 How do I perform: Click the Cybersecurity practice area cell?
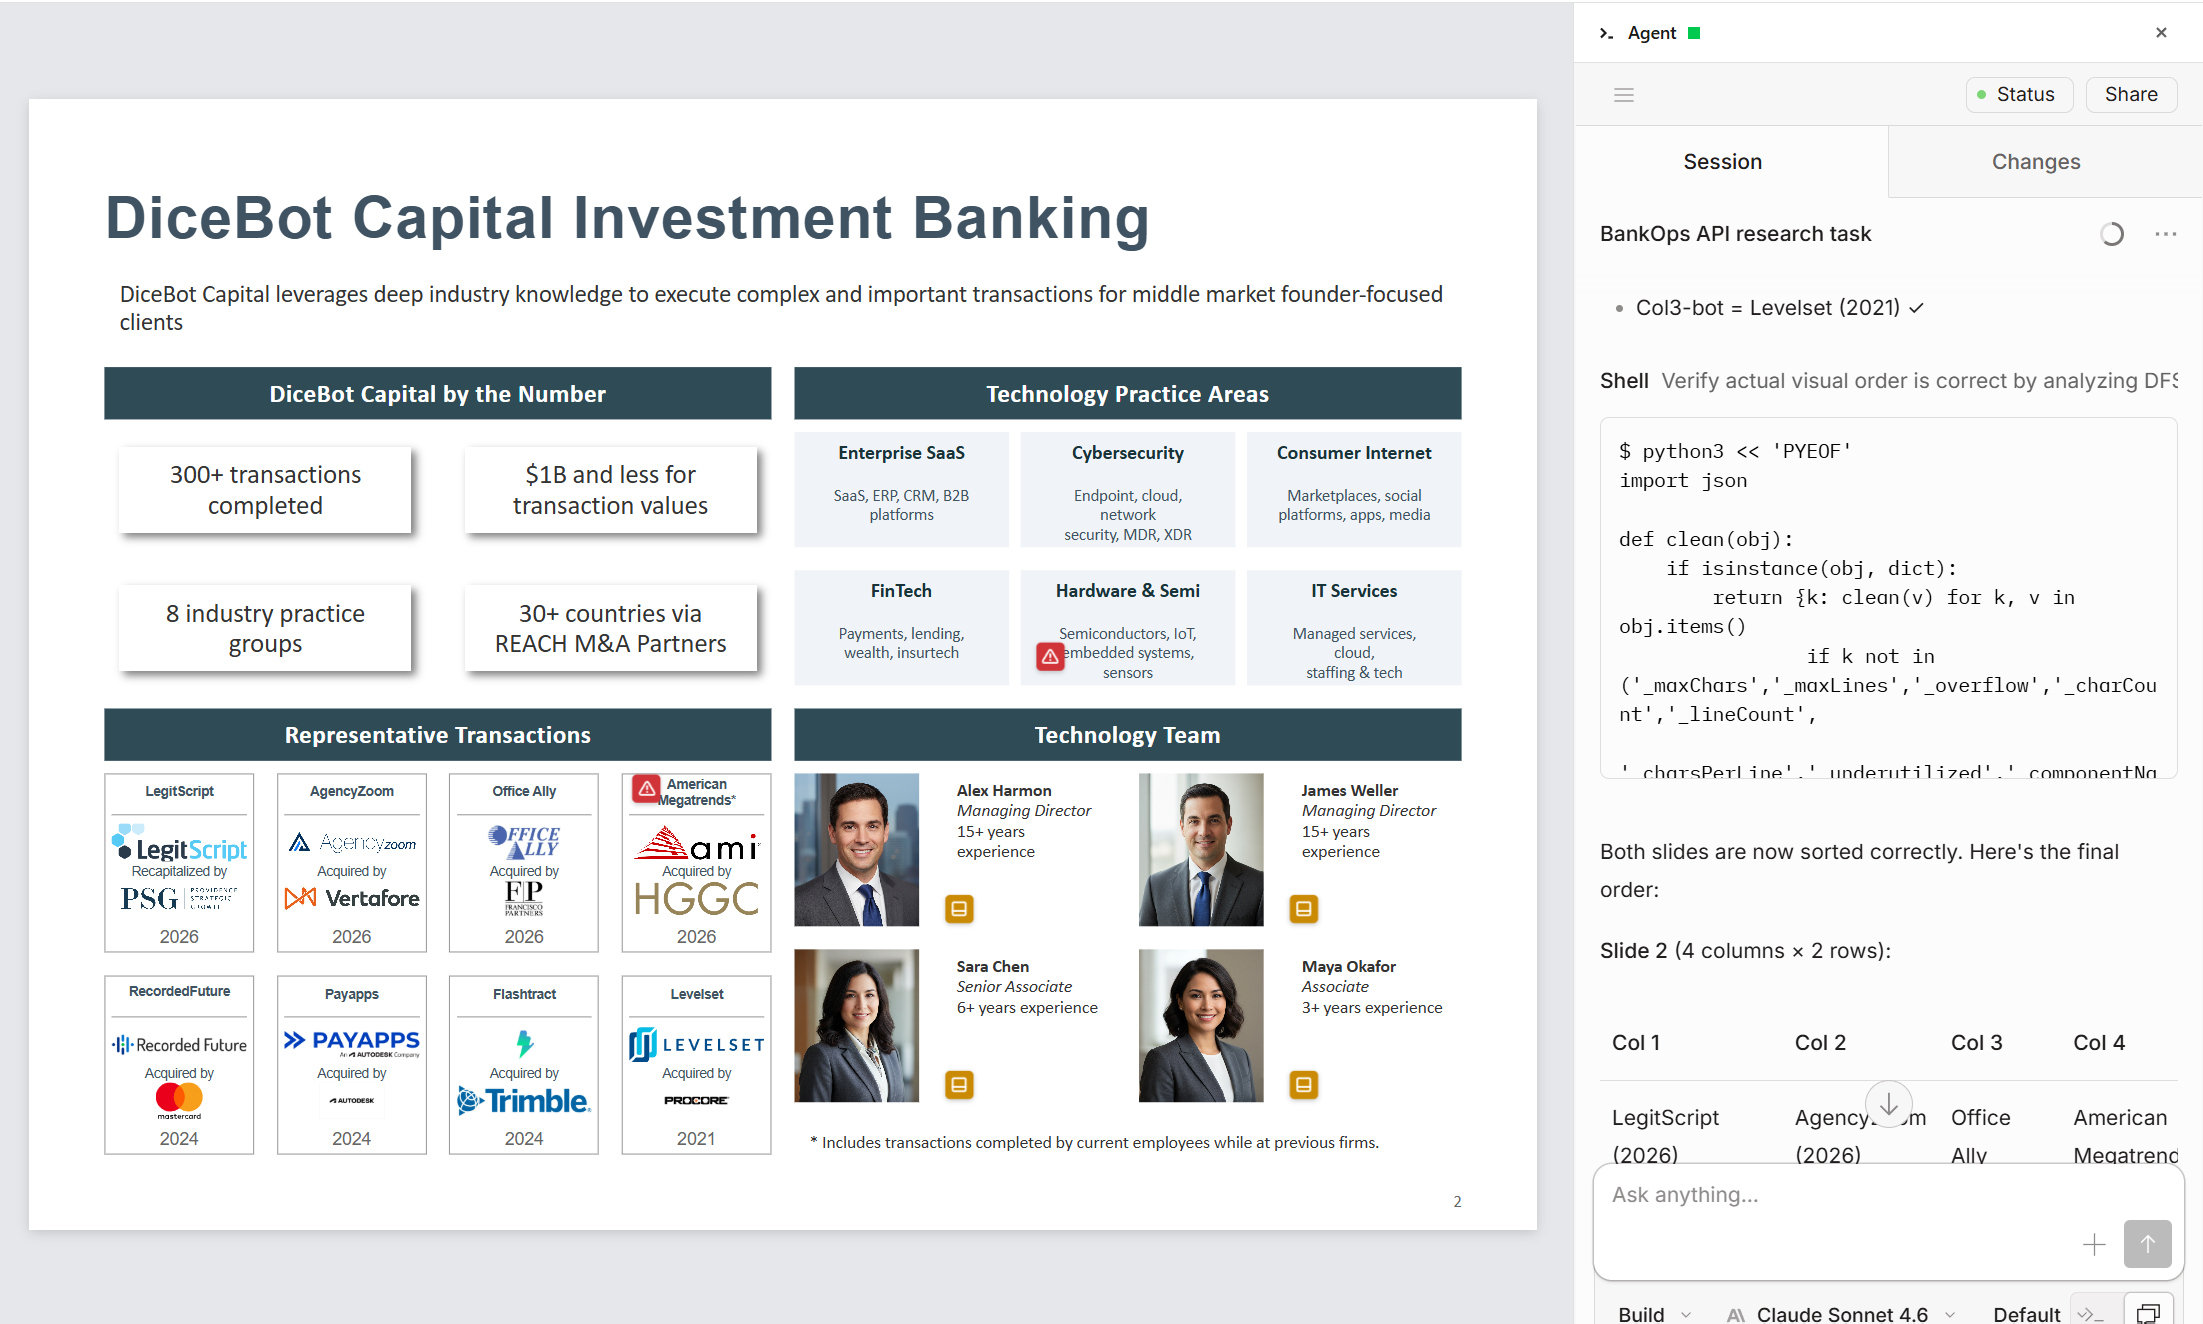tap(1128, 490)
